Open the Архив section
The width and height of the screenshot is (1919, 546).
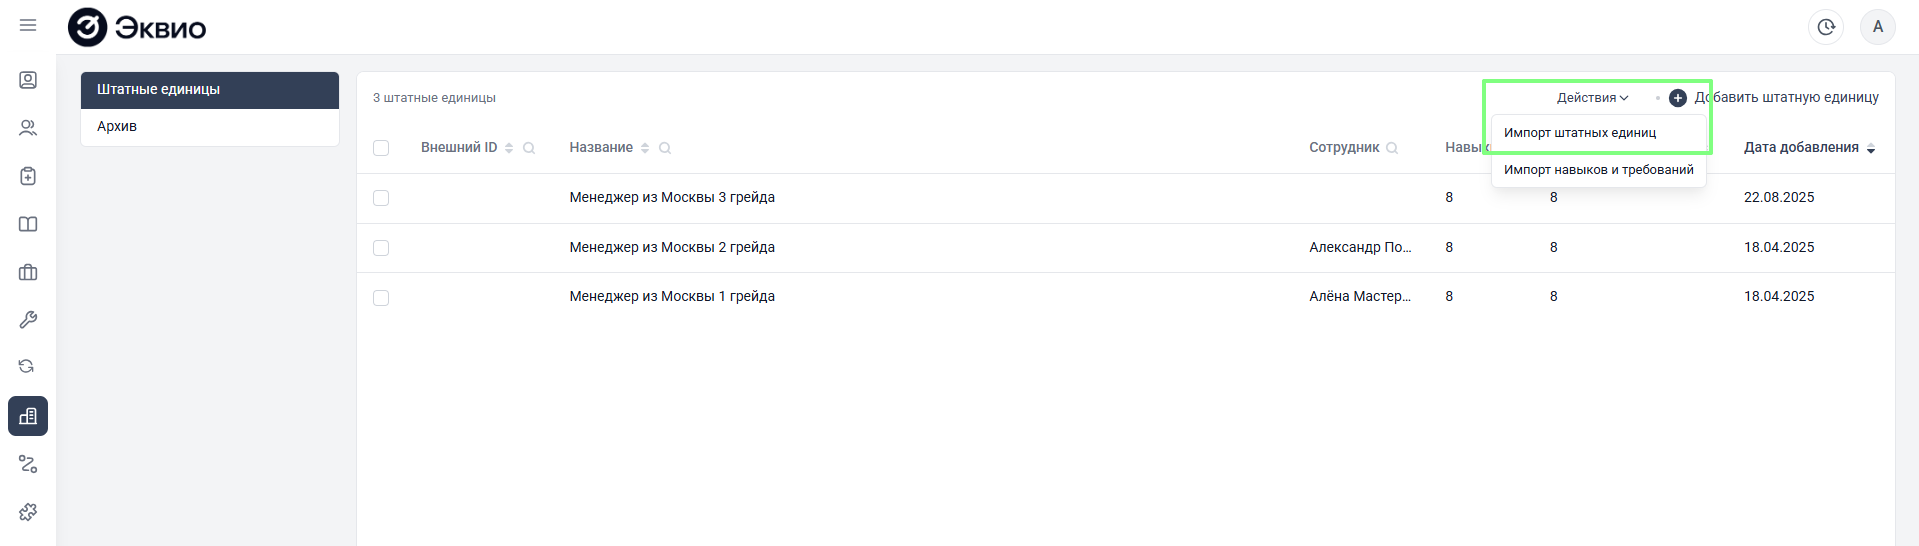[x=117, y=126]
